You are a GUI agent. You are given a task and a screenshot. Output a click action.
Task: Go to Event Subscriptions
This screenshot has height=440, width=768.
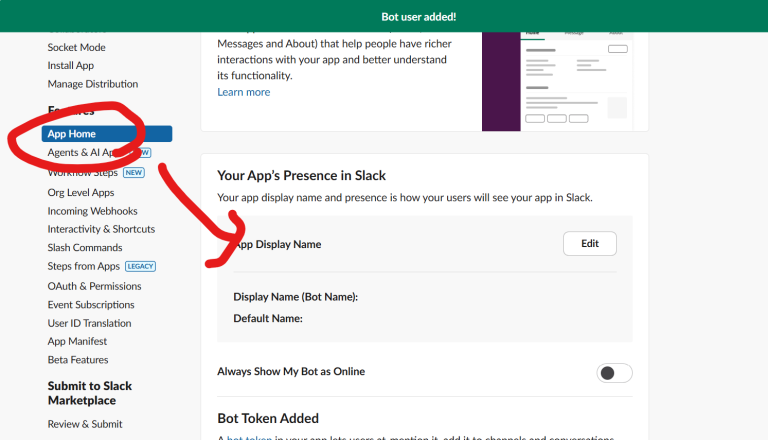point(91,305)
